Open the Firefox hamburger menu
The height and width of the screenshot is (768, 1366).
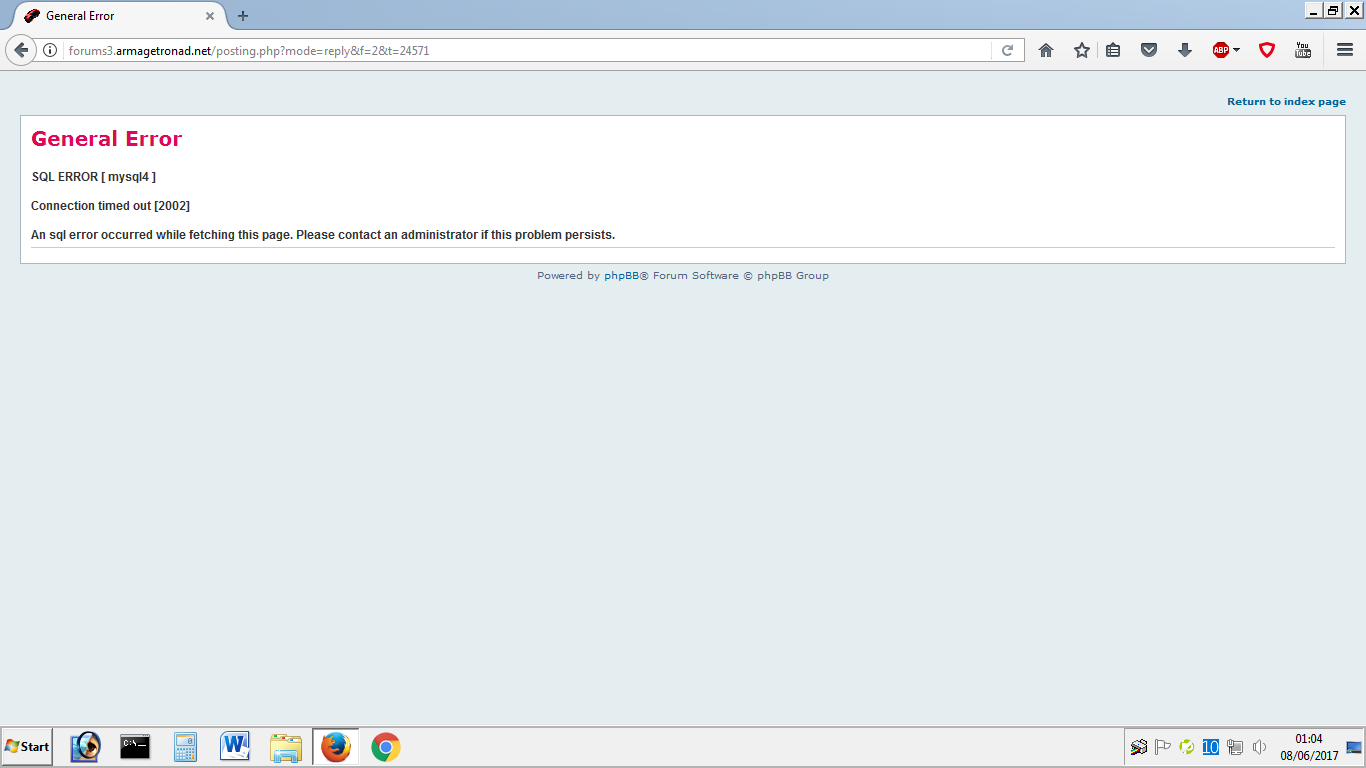pos(1345,50)
